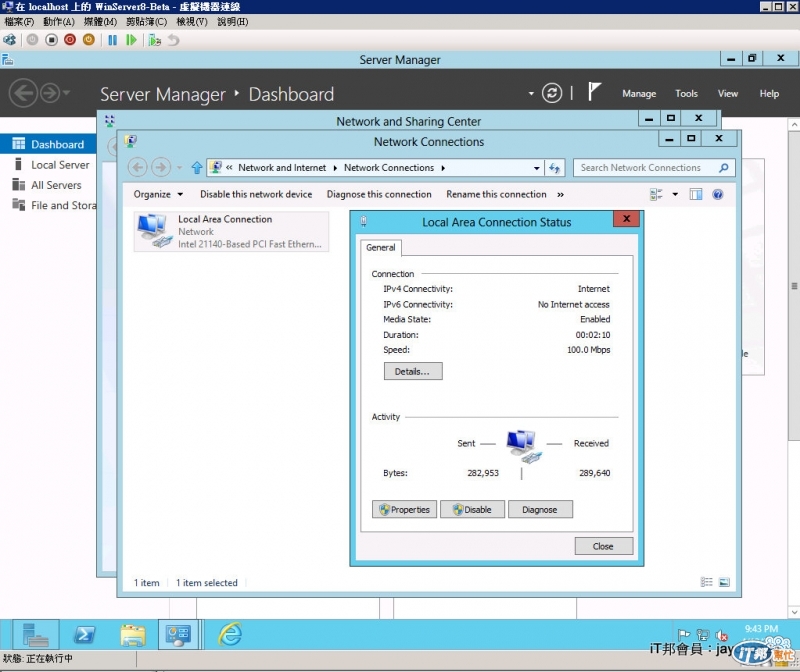Click the address bar refresh button

tap(555, 168)
